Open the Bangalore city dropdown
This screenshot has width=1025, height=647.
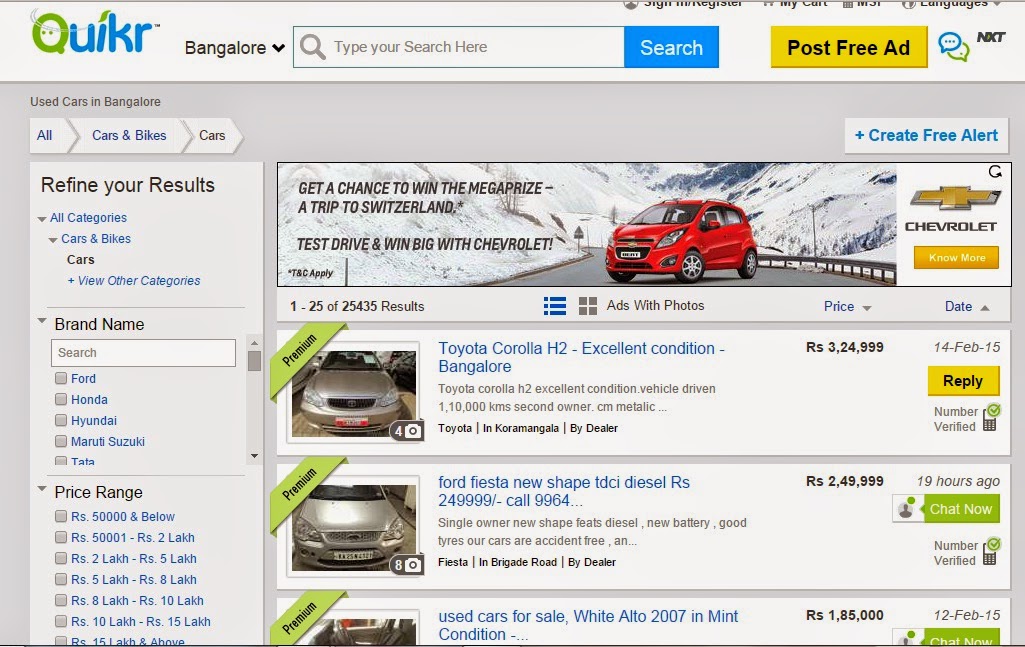coord(235,48)
